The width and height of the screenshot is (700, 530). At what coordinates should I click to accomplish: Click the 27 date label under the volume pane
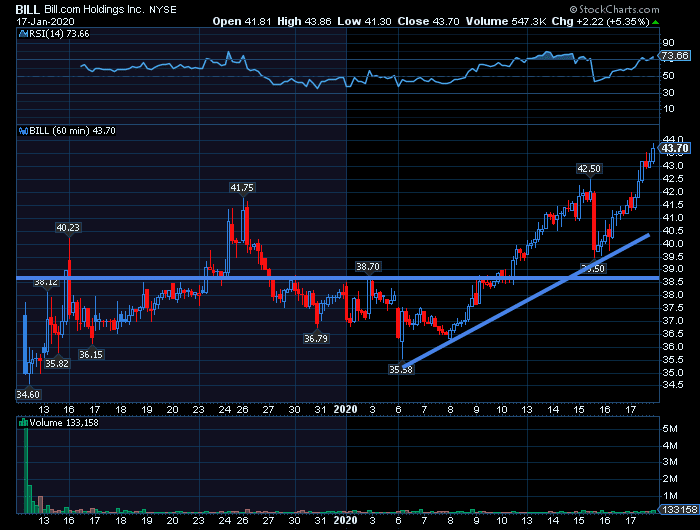pos(268,521)
